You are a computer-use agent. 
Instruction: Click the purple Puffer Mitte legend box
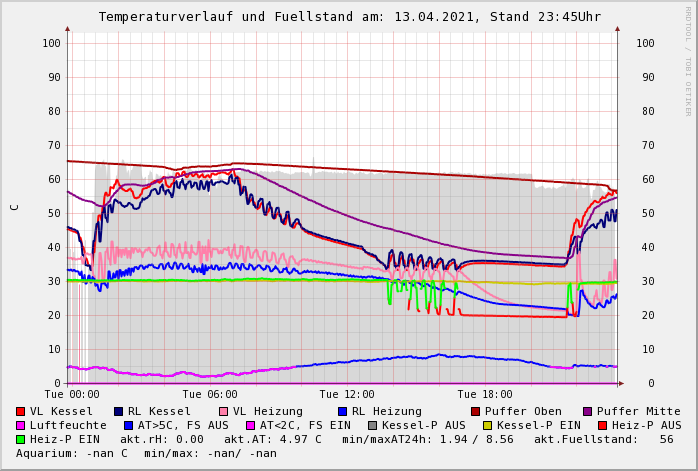[x=588, y=411]
